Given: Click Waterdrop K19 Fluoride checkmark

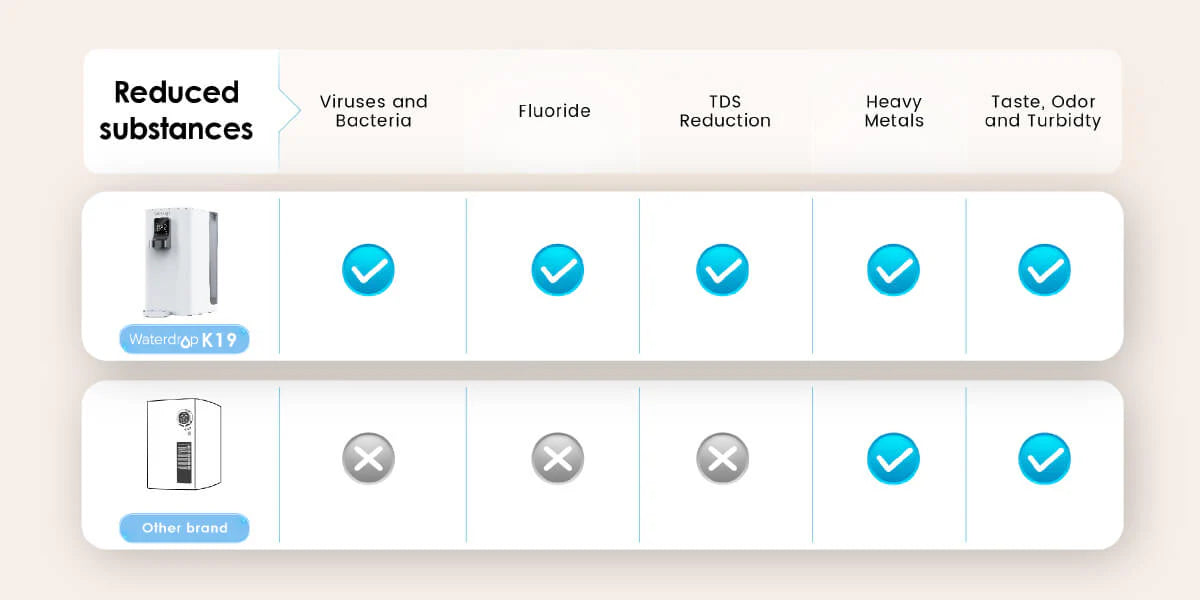Looking at the screenshot, I should click(557, 270).
